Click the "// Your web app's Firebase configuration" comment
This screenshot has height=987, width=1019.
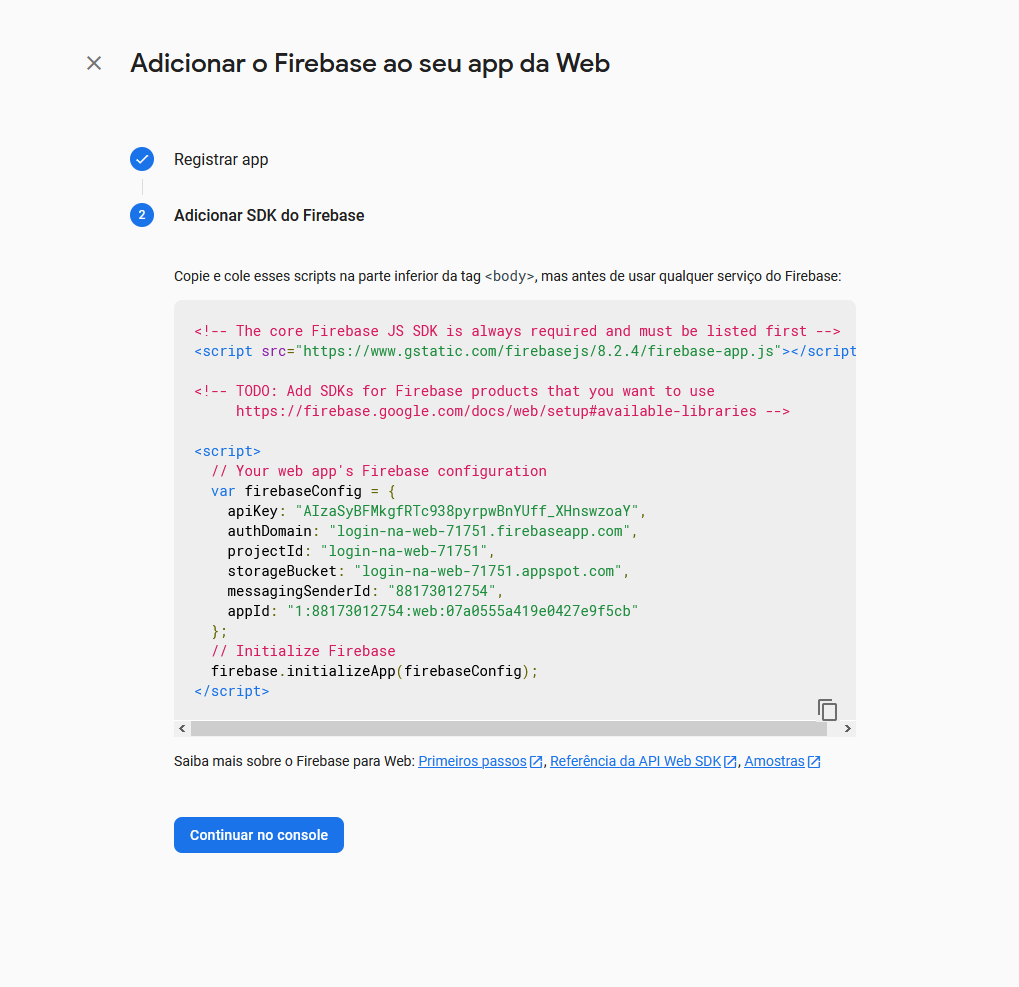coord(379,471)
